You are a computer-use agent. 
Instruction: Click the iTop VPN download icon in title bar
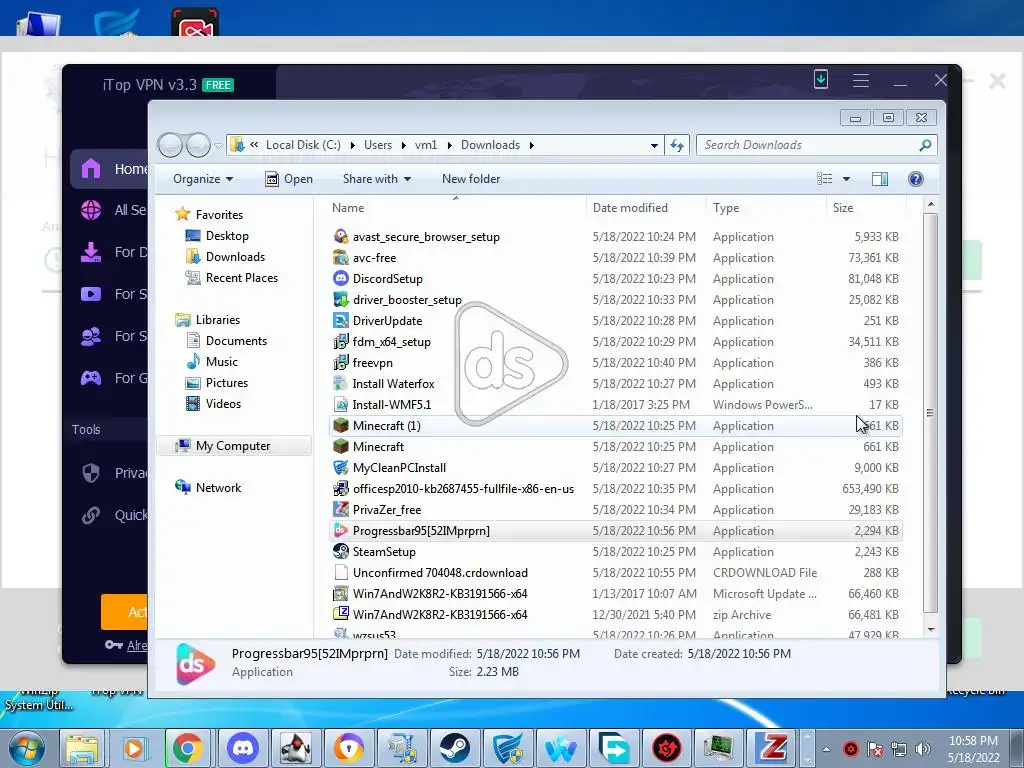pyautogui.click(x=821, y=80)
